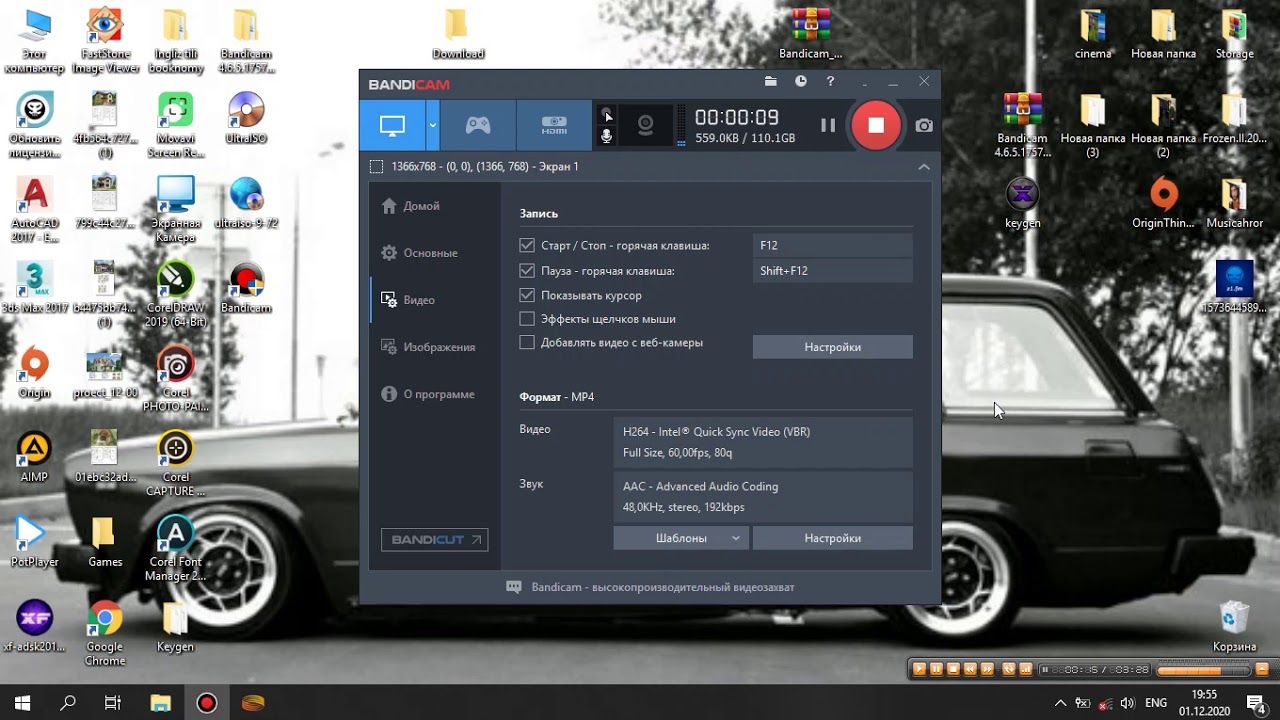
Task: Take a screenshot with the camera icon
Action: point(924,125)
